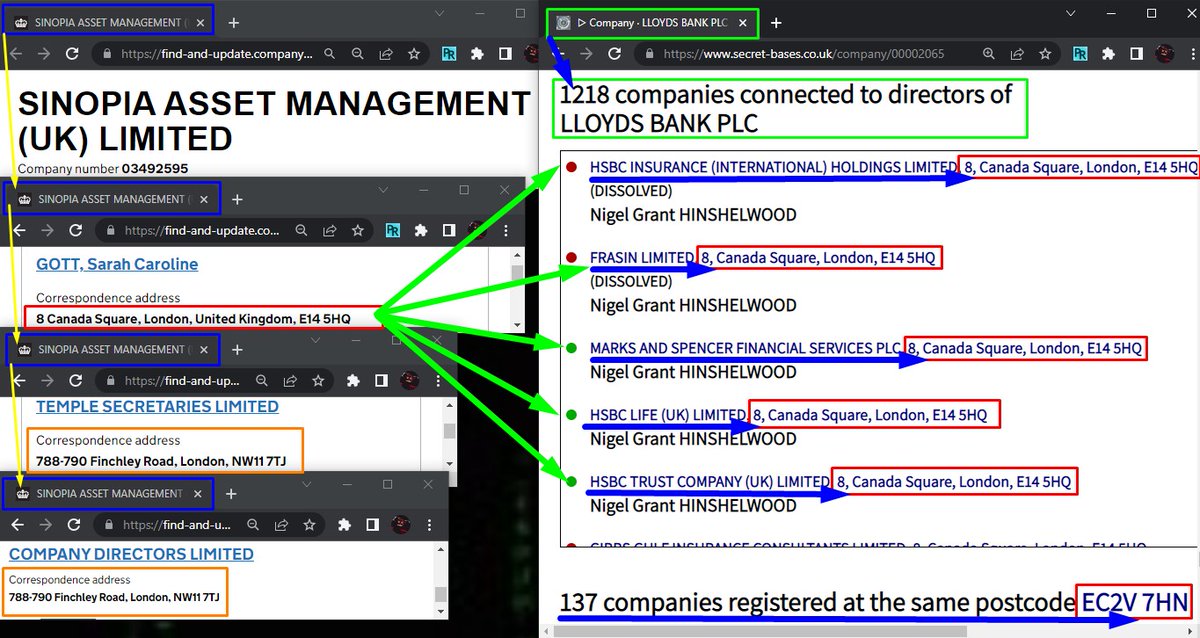Open the profile avatar in the Lloyds Bank window

coord(1165,54)
